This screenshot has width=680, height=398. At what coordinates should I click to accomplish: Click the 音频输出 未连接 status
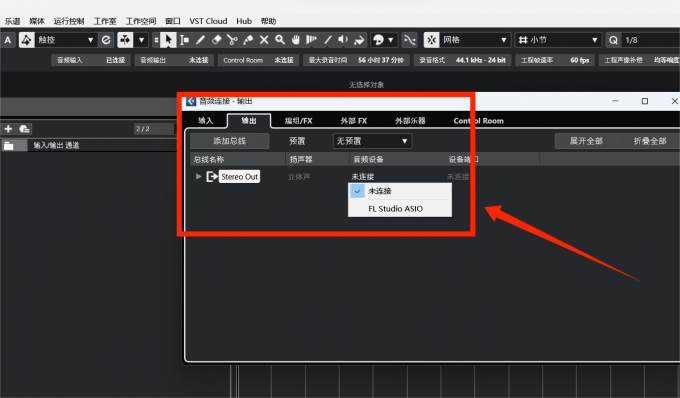(174, 60)
